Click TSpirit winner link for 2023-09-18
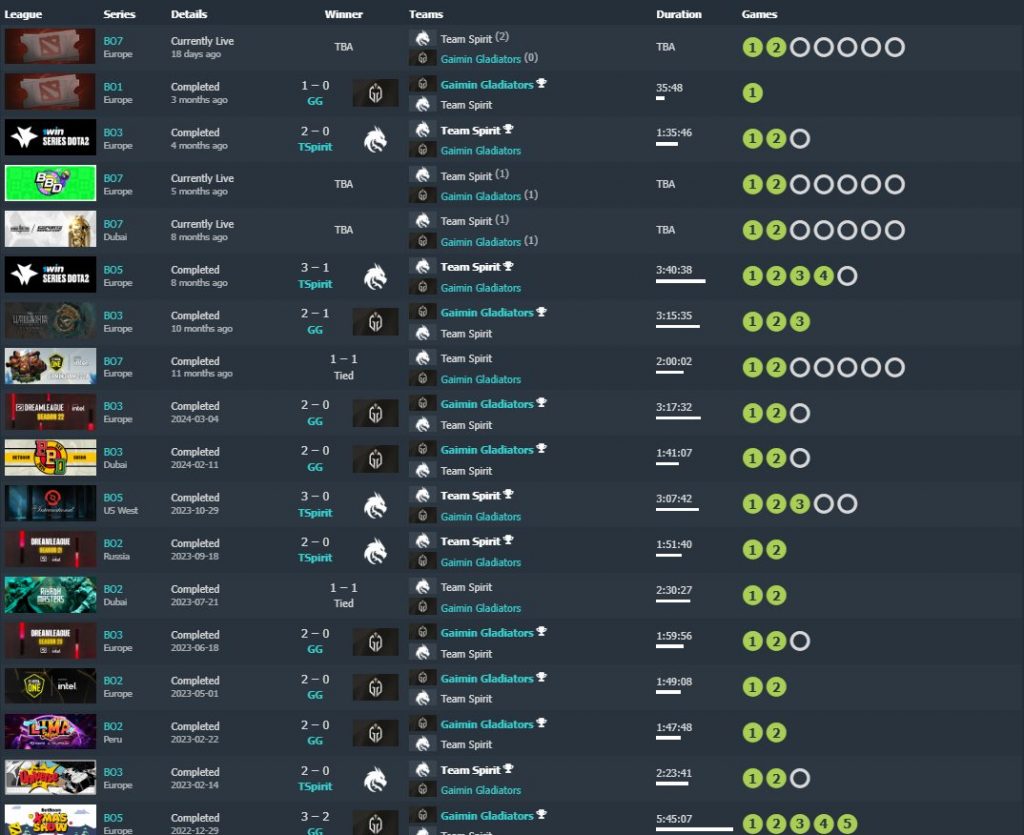 tap(315, 557)
